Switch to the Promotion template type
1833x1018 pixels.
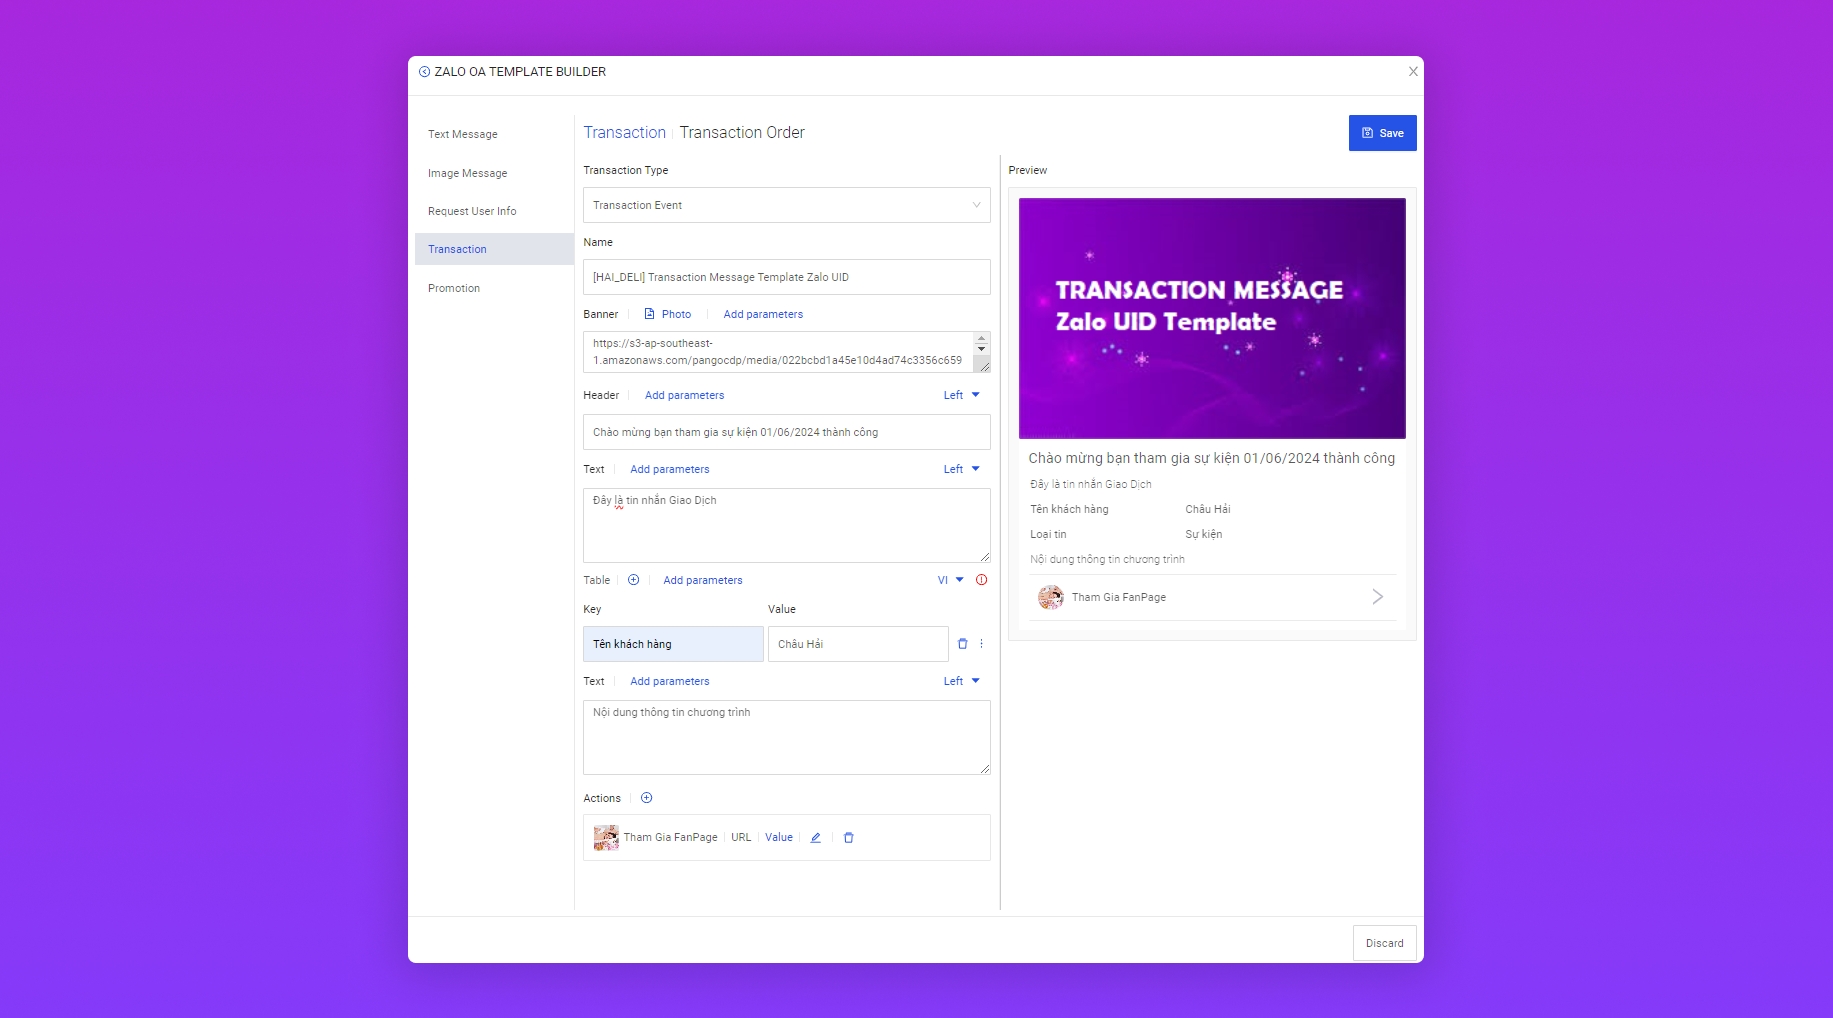454,288
